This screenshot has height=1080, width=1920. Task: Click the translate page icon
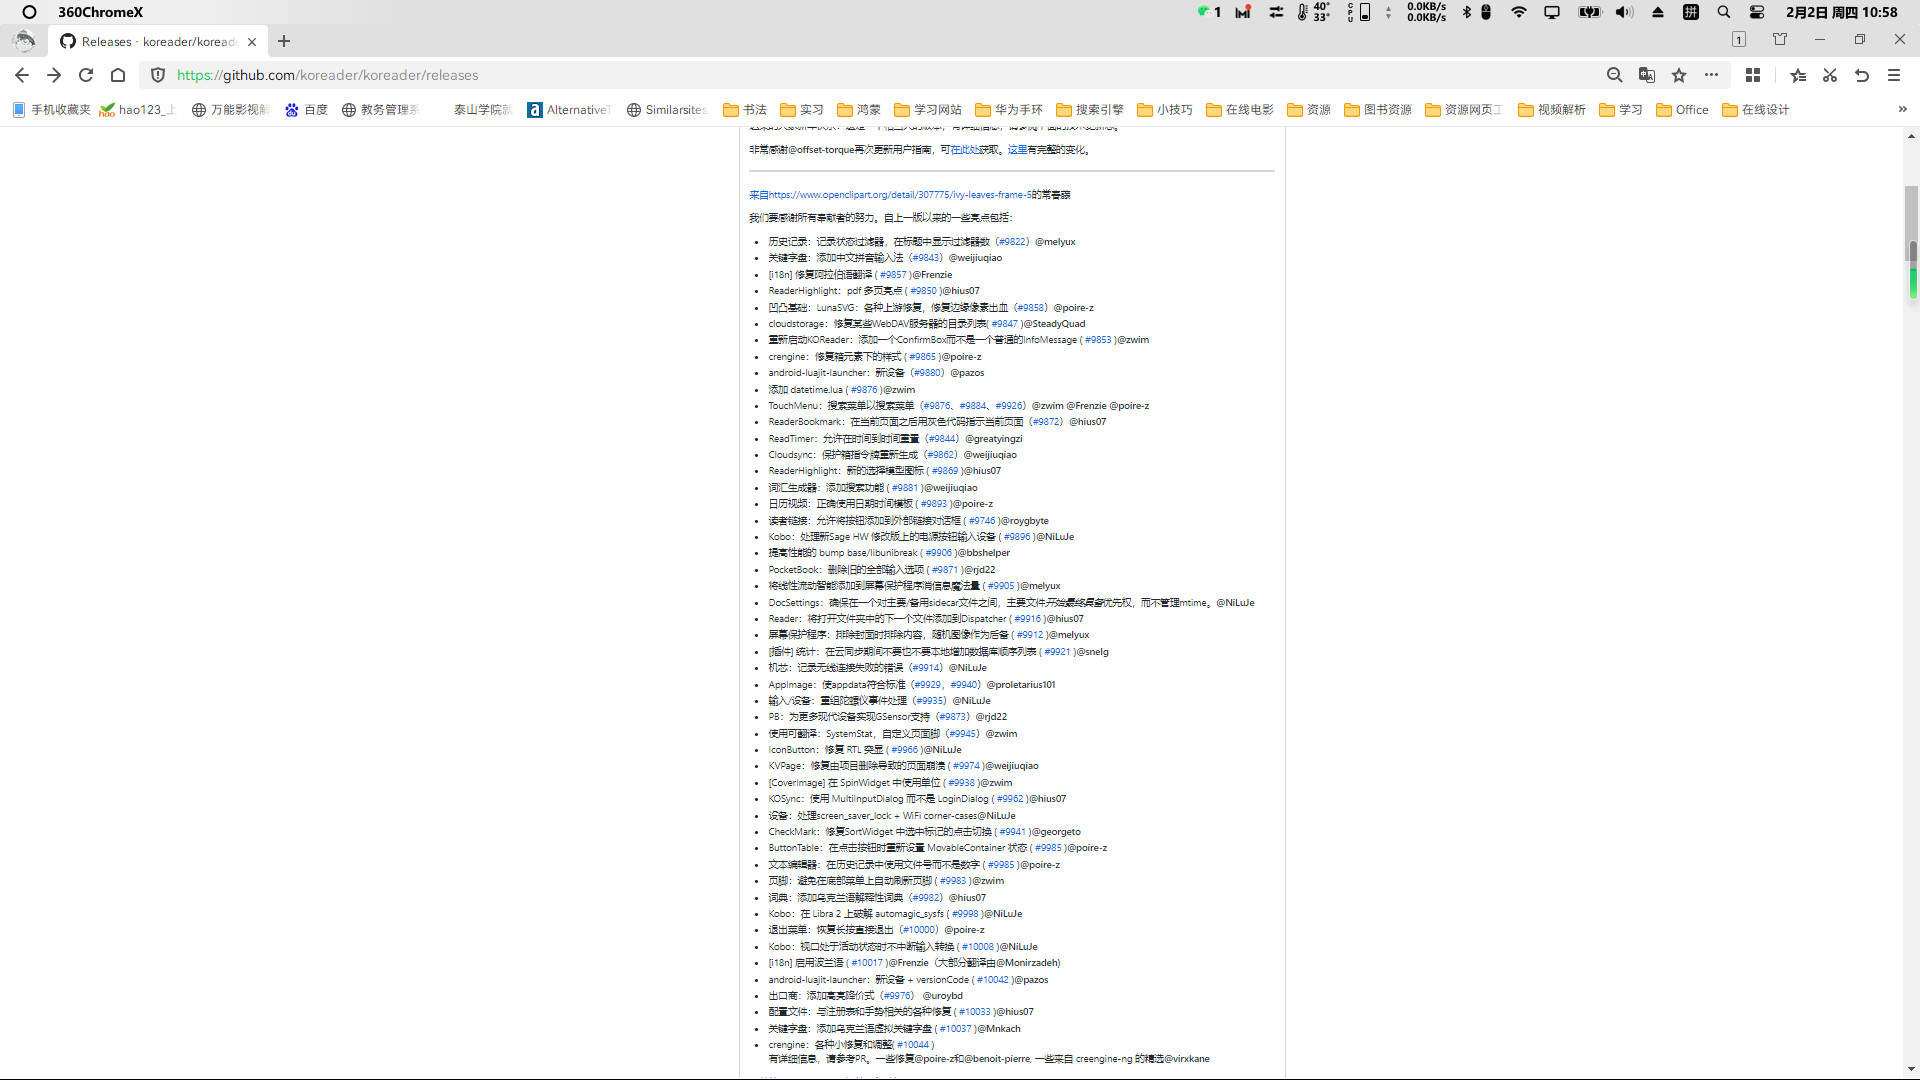coord(1647,75)
